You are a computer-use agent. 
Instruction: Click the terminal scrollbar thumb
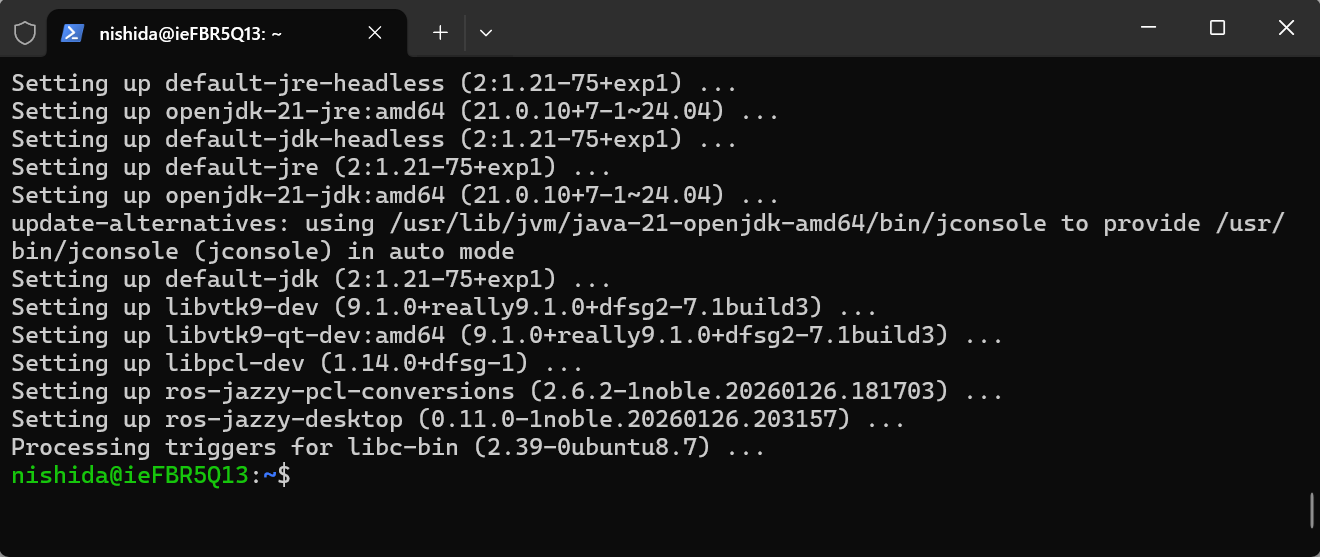(x=1311, y=510)
